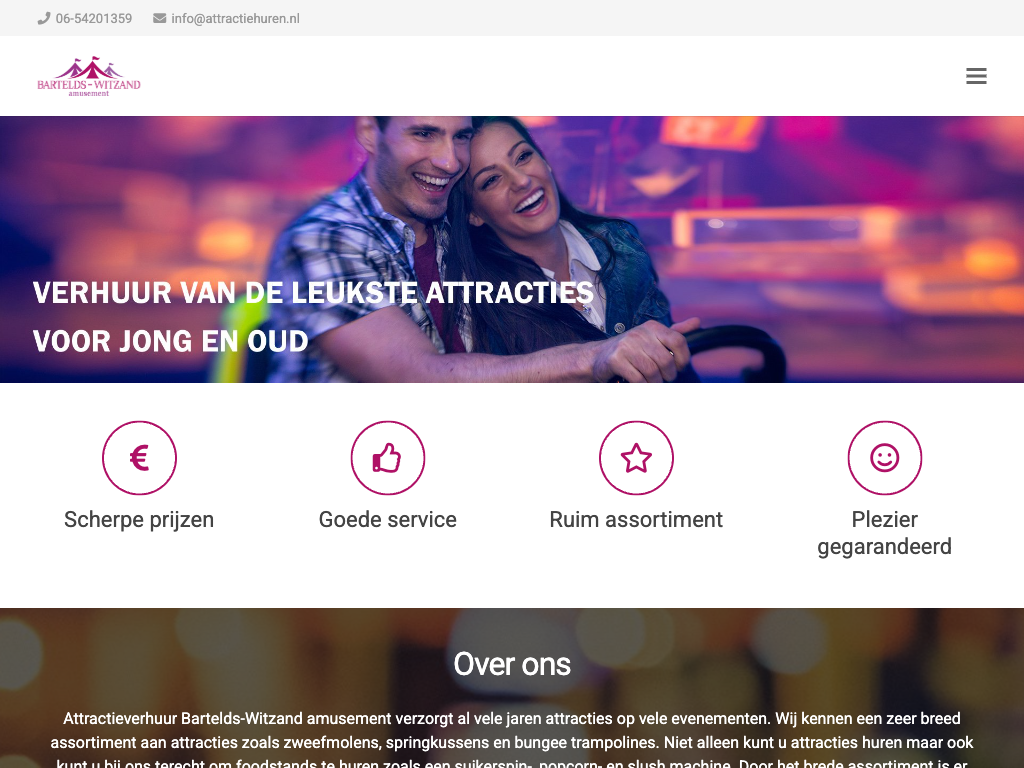Click the gray top contact bar
The image size is (1024, 768).
[x=512, y=18]
